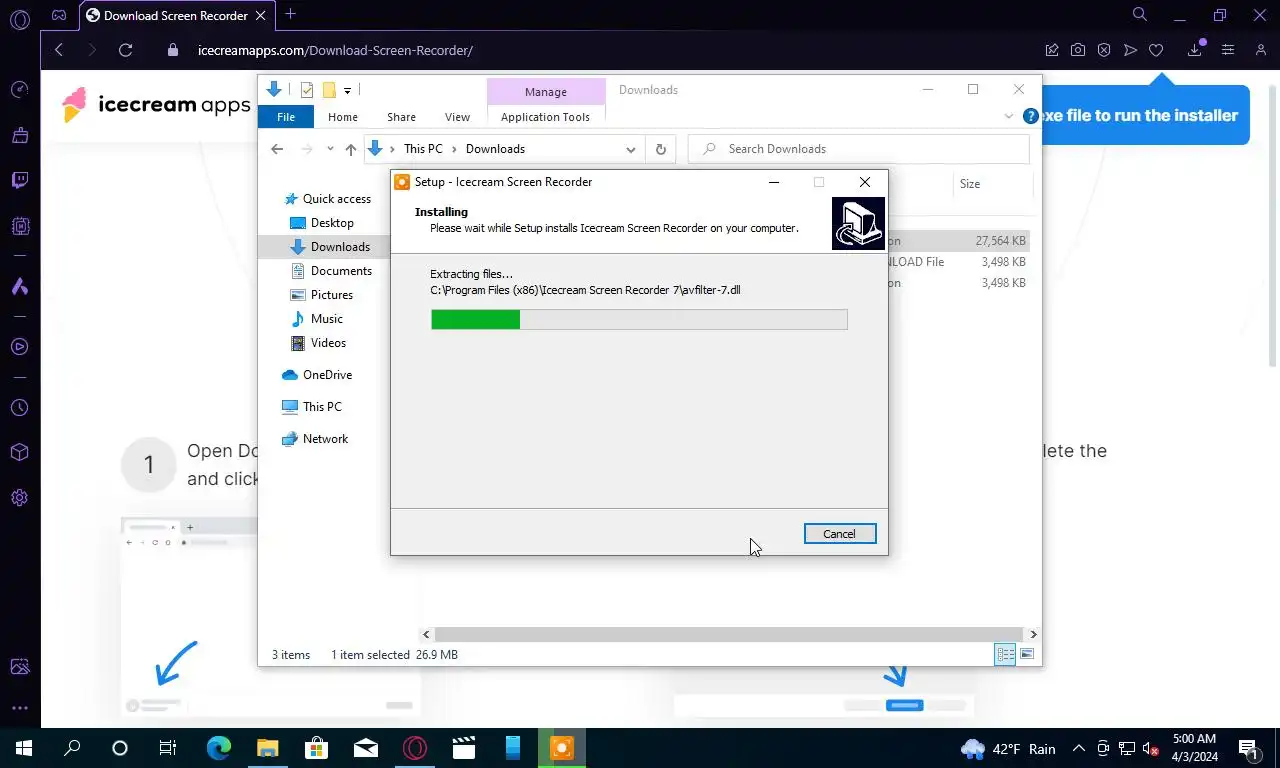Select the Manage contextual tab
Image resolution: width=1280 pixels, height=768 pixels.
point(546,91)
